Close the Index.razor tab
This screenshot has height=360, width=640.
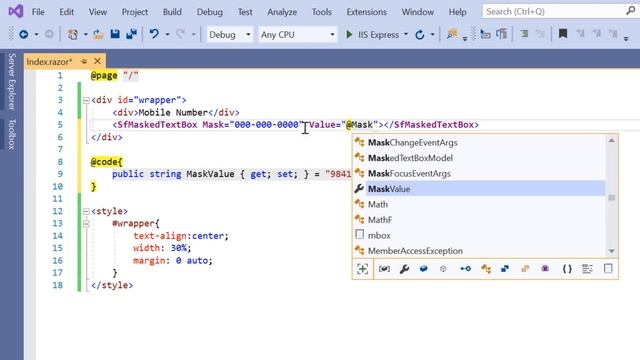(97, 61)
